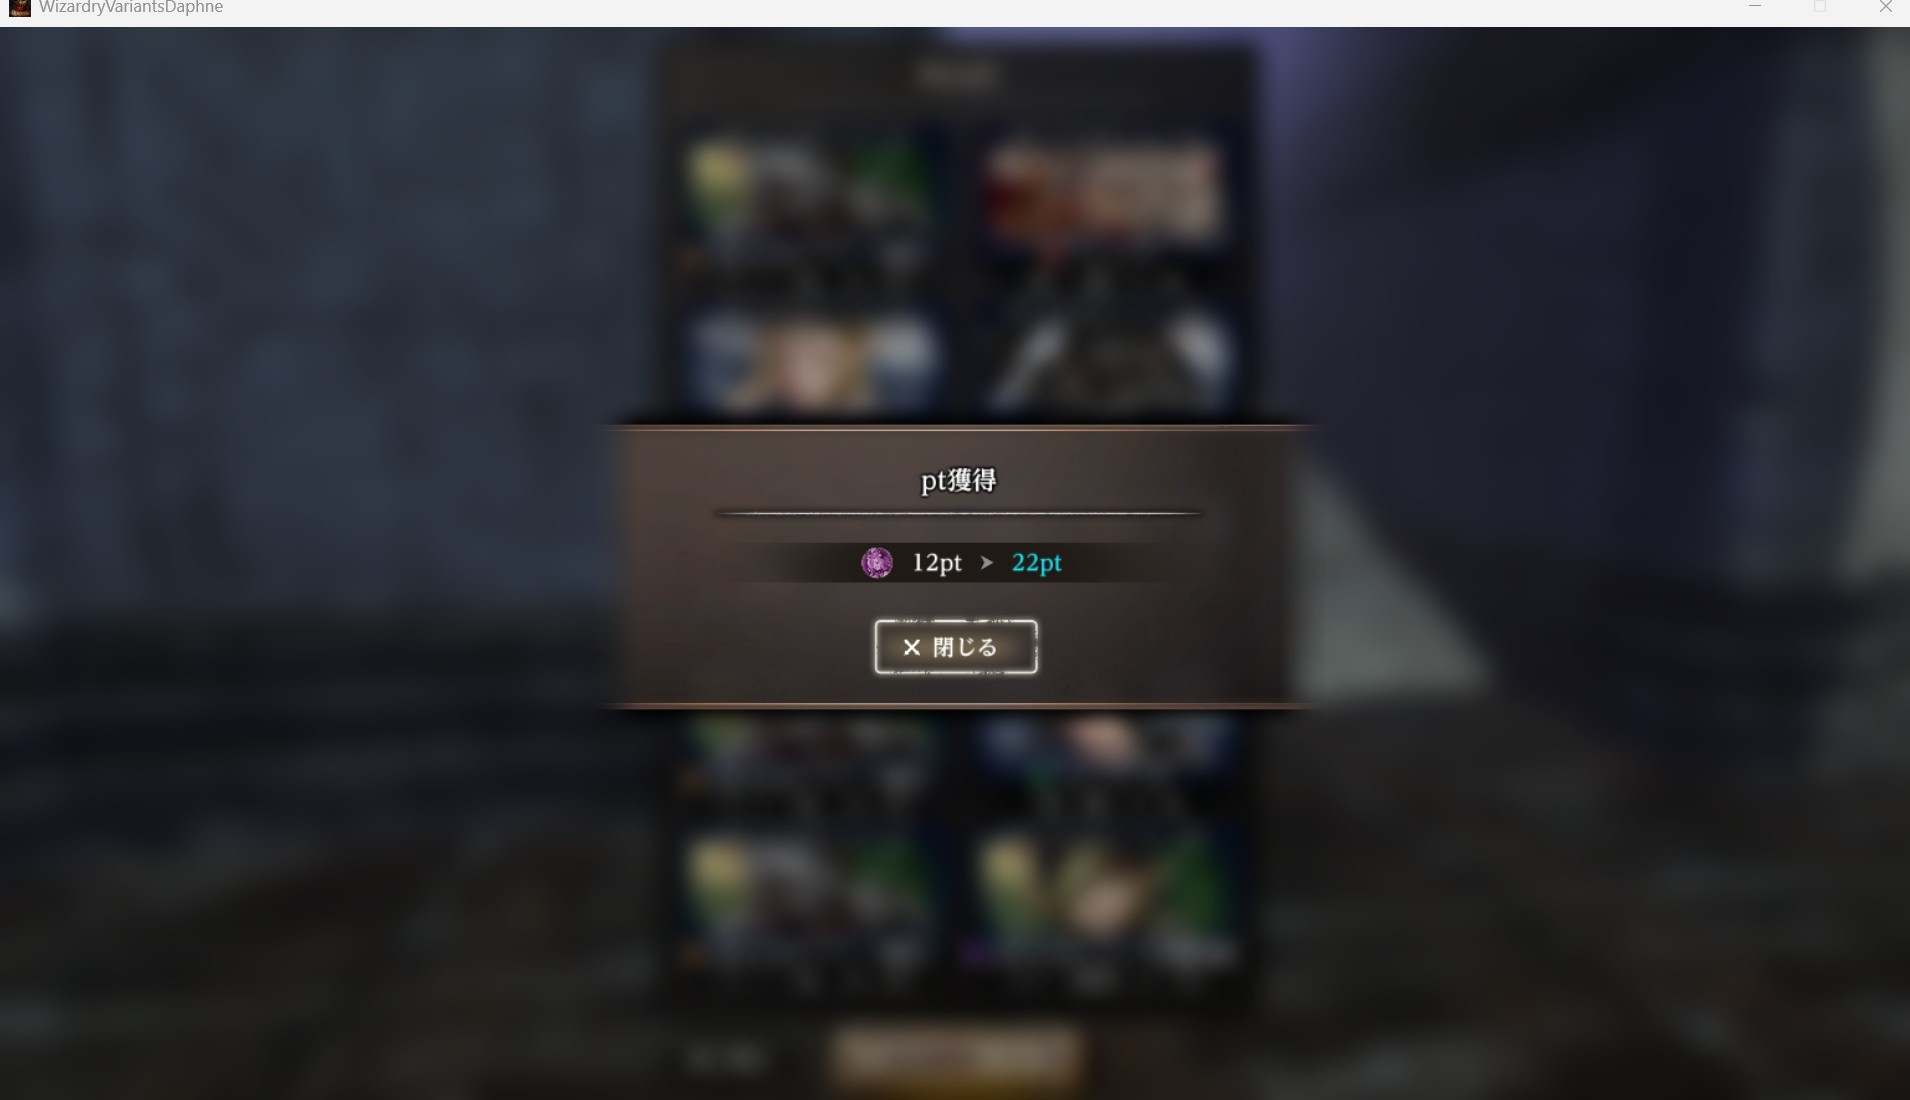Click the blurred panel title at top
The height and width of the screenshot is (1100, 1910).
957,75
